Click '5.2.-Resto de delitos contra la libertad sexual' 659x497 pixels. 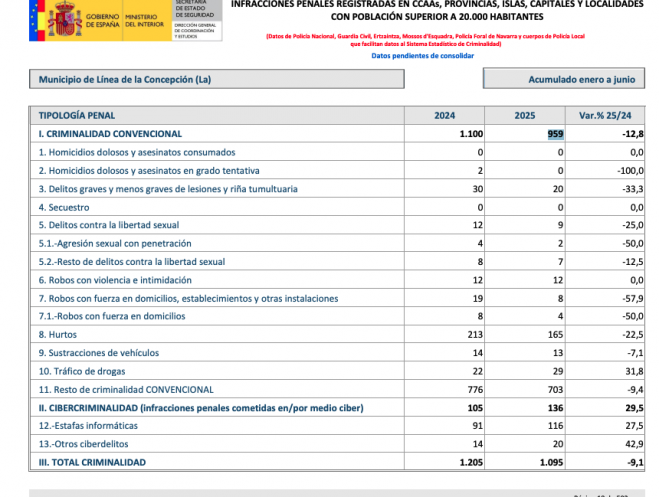[x=132, y=262]
